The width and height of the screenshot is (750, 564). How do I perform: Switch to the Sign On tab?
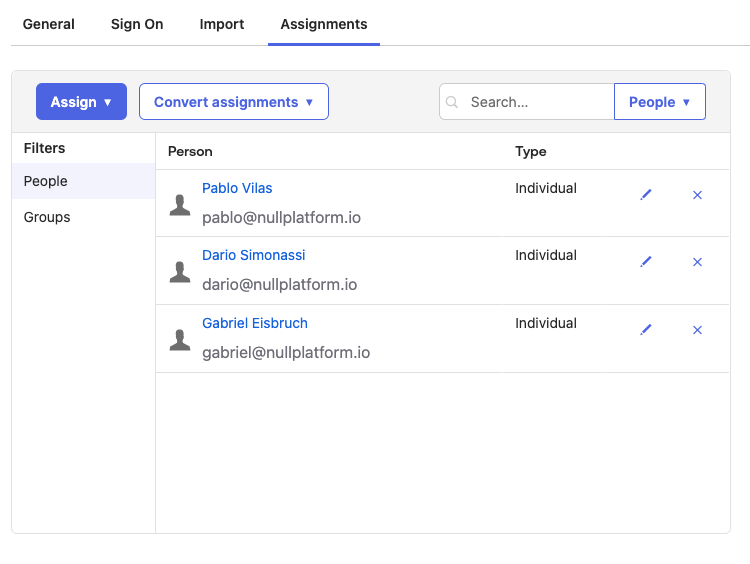[137, 24]
